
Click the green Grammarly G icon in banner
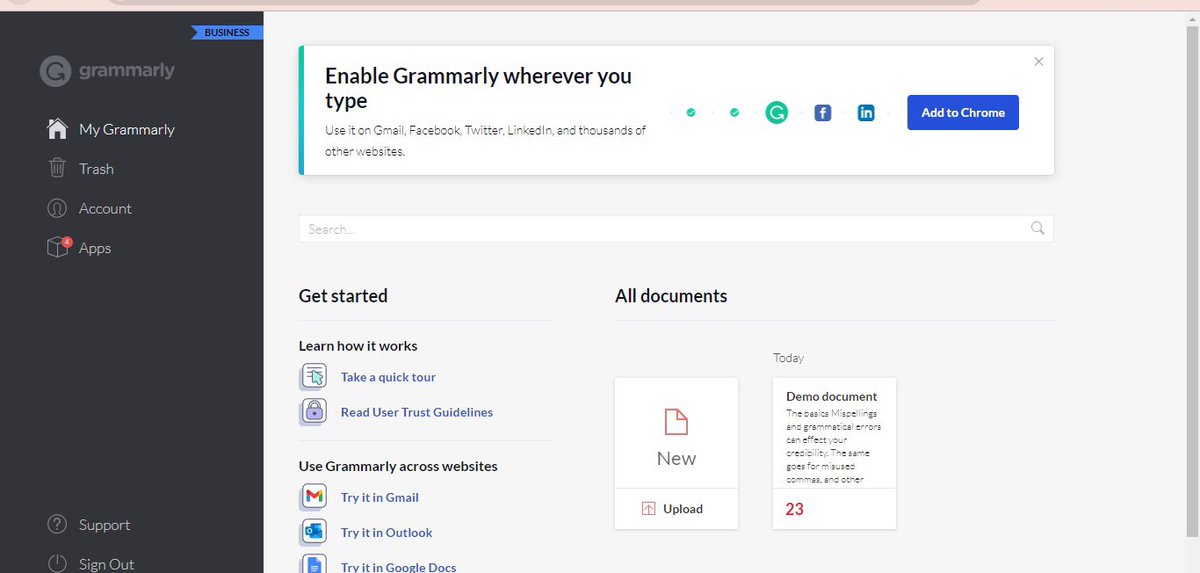point(776,113)
